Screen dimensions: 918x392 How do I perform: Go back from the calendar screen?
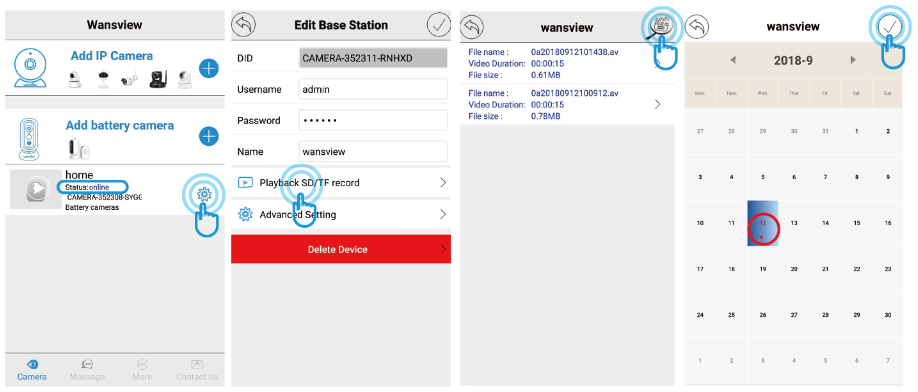(x=697, y=26)
